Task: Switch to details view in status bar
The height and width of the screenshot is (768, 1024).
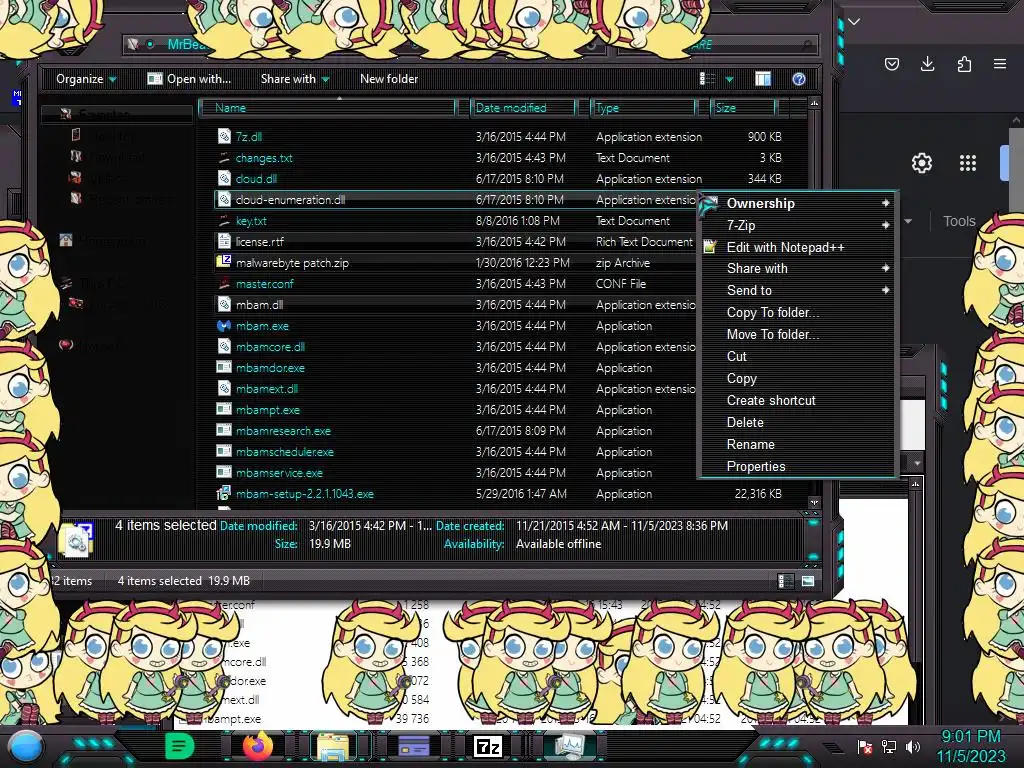Action: (x=785, y=581)
